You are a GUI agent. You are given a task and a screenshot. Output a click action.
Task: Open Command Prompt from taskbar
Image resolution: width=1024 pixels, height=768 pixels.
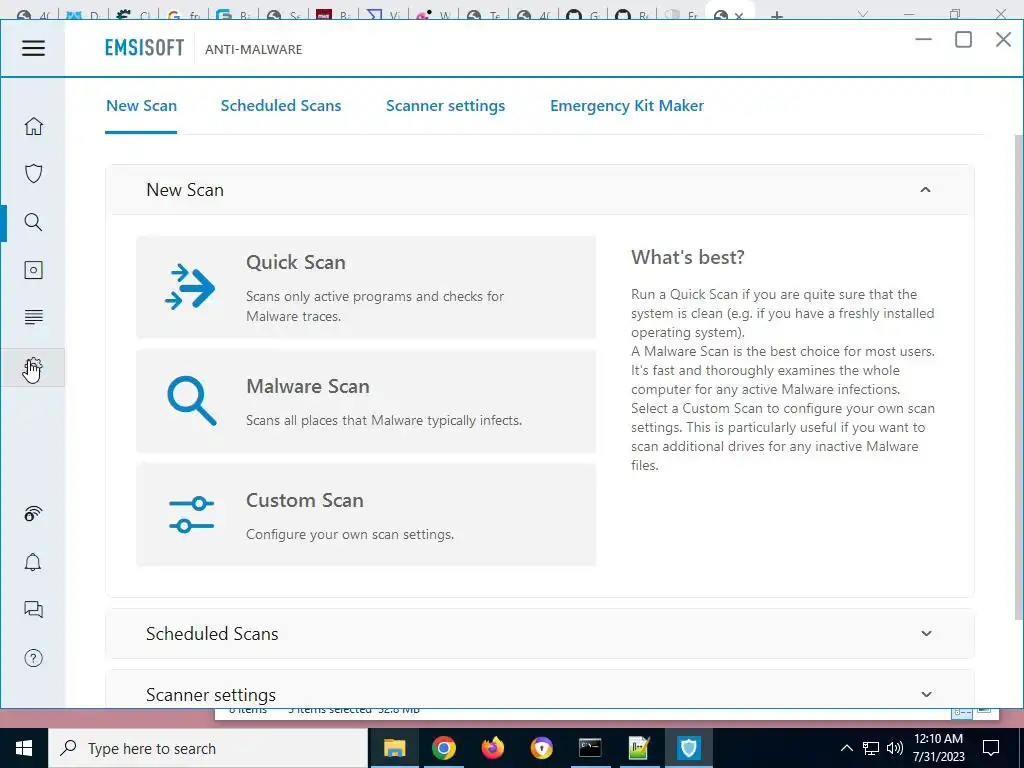click(590, 748)
